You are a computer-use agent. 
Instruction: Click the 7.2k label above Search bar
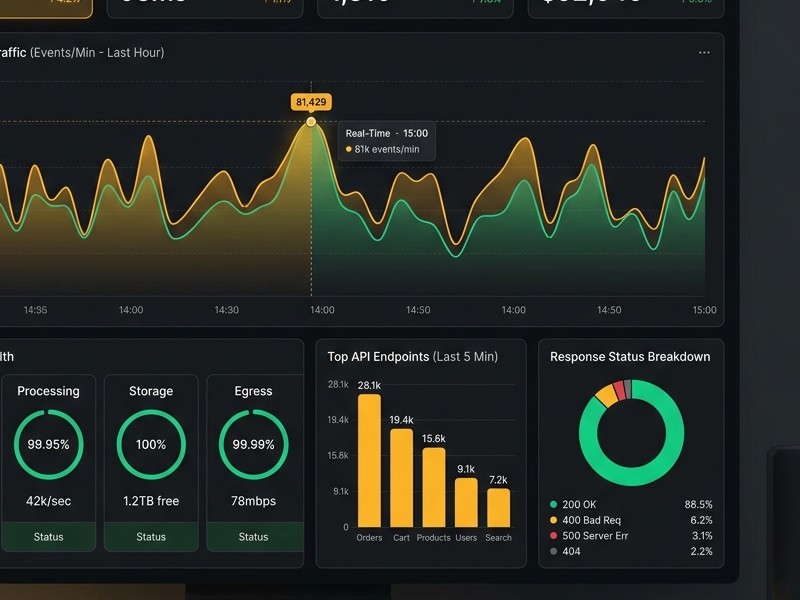(498, 480)
